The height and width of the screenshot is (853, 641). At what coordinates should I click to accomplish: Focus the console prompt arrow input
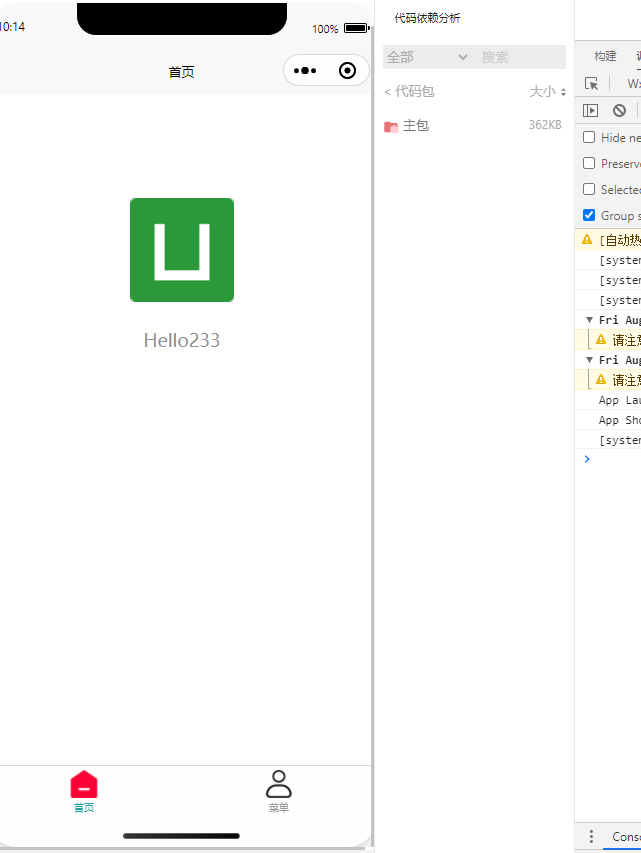(587, 459)
